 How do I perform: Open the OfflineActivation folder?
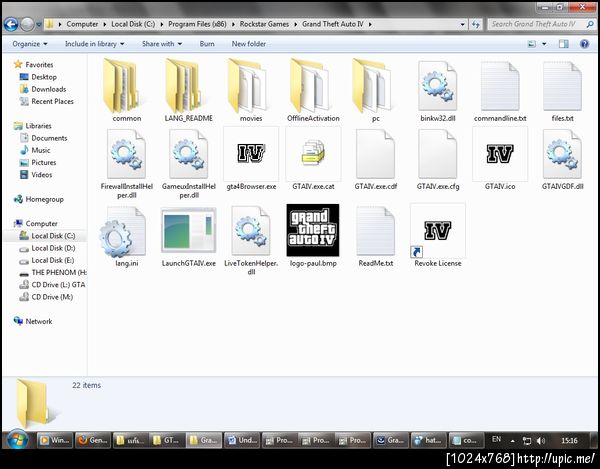[x=313, y=91]
